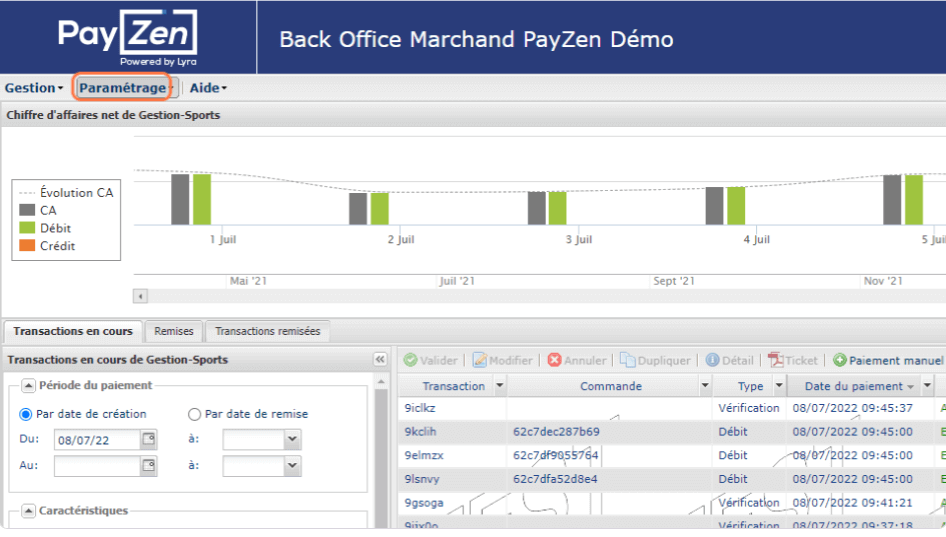Select Par date de création radio button
The height and width of the screenshot is (537, 946).
click(x=26, y=414)
